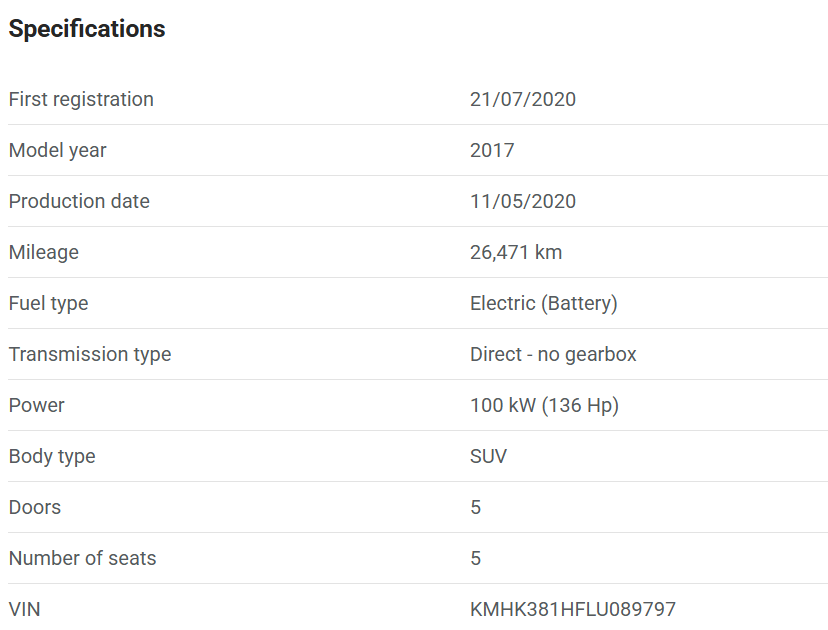Click the VIN label
Image resolution: width=828 pixels, height=630 pixels.
(25, 609)
